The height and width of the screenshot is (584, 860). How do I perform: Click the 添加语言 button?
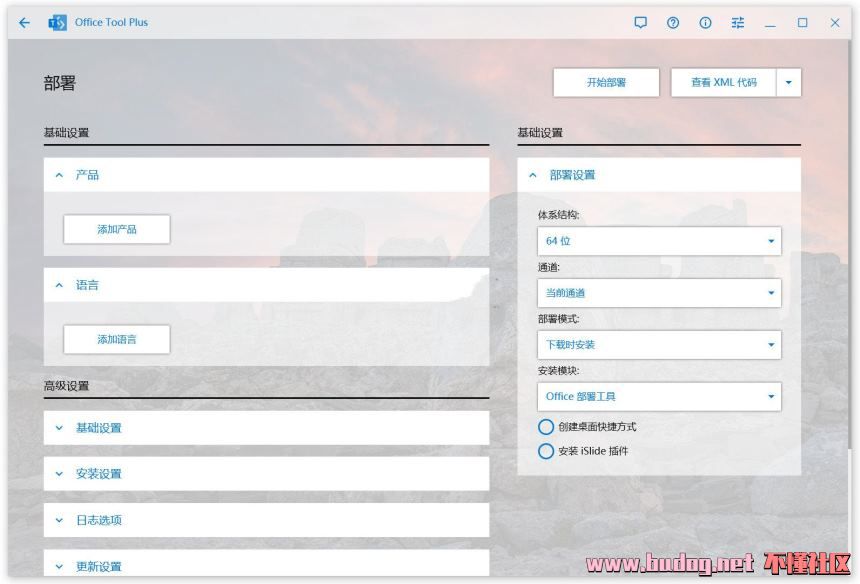click(117, 340)
